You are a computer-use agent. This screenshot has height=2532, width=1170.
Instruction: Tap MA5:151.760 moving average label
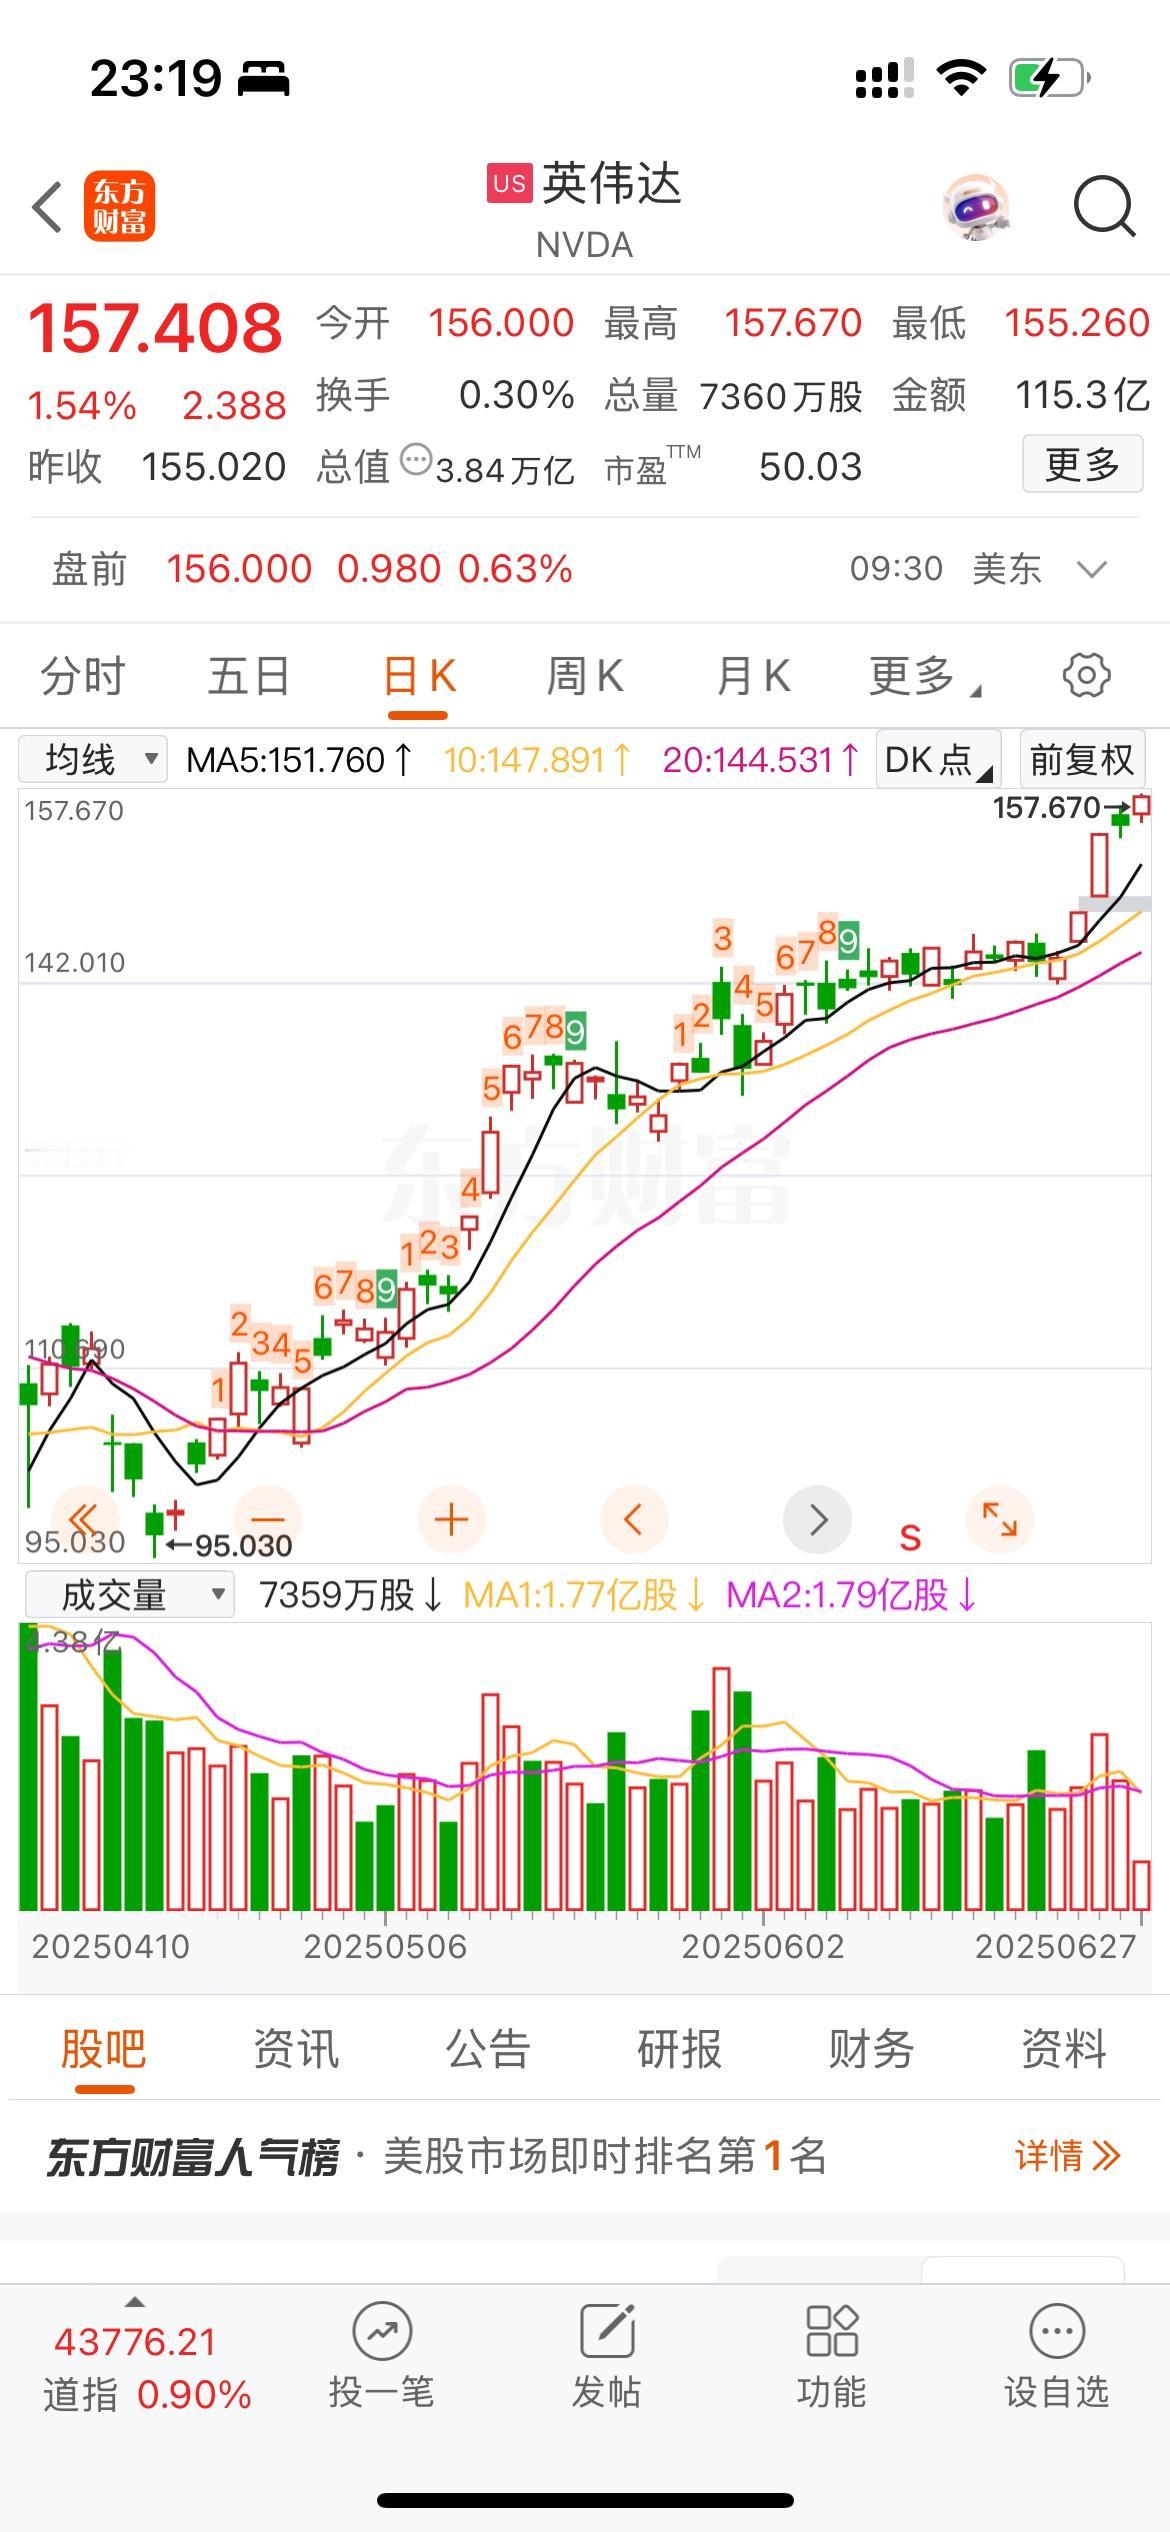coord(299,760)
